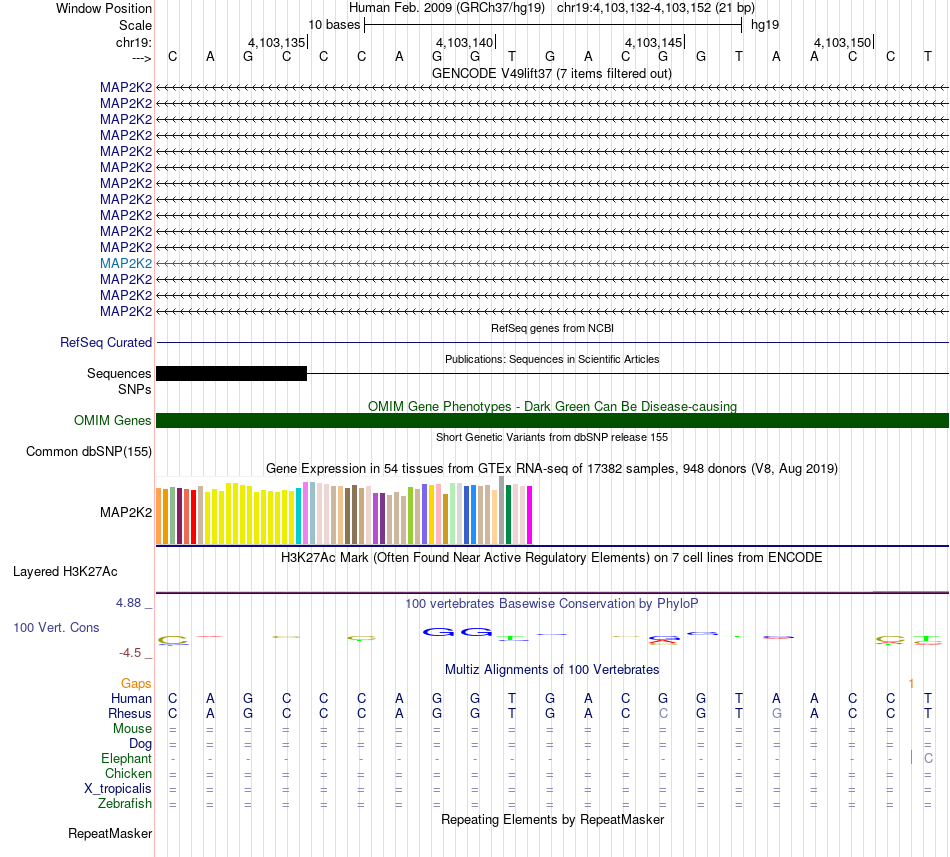Click the 4.88 PhyloP upper value
Viewport: 950px width, 857px height.
click(x=128, y=603)
